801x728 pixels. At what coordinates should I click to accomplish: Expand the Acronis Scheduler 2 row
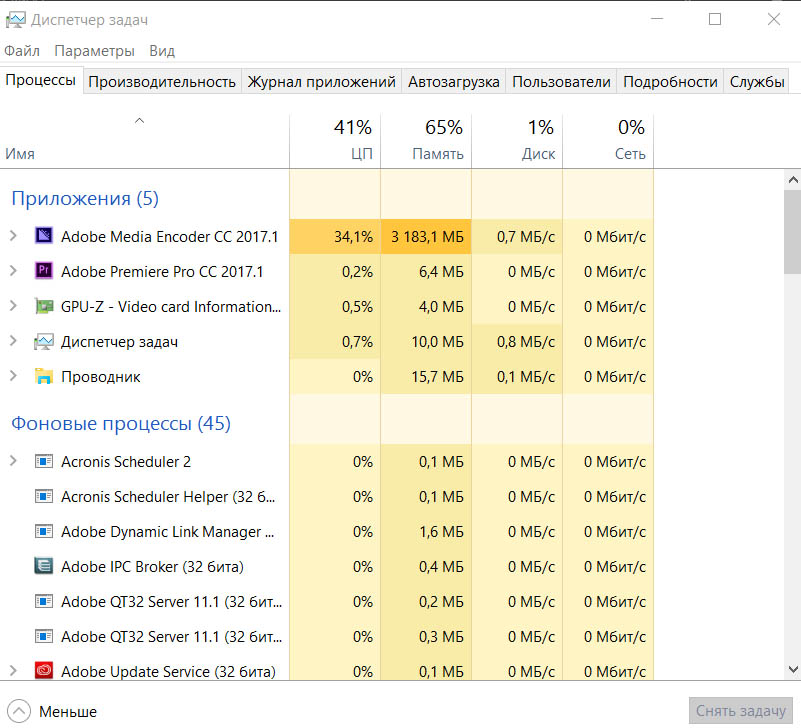click(13, 461)
